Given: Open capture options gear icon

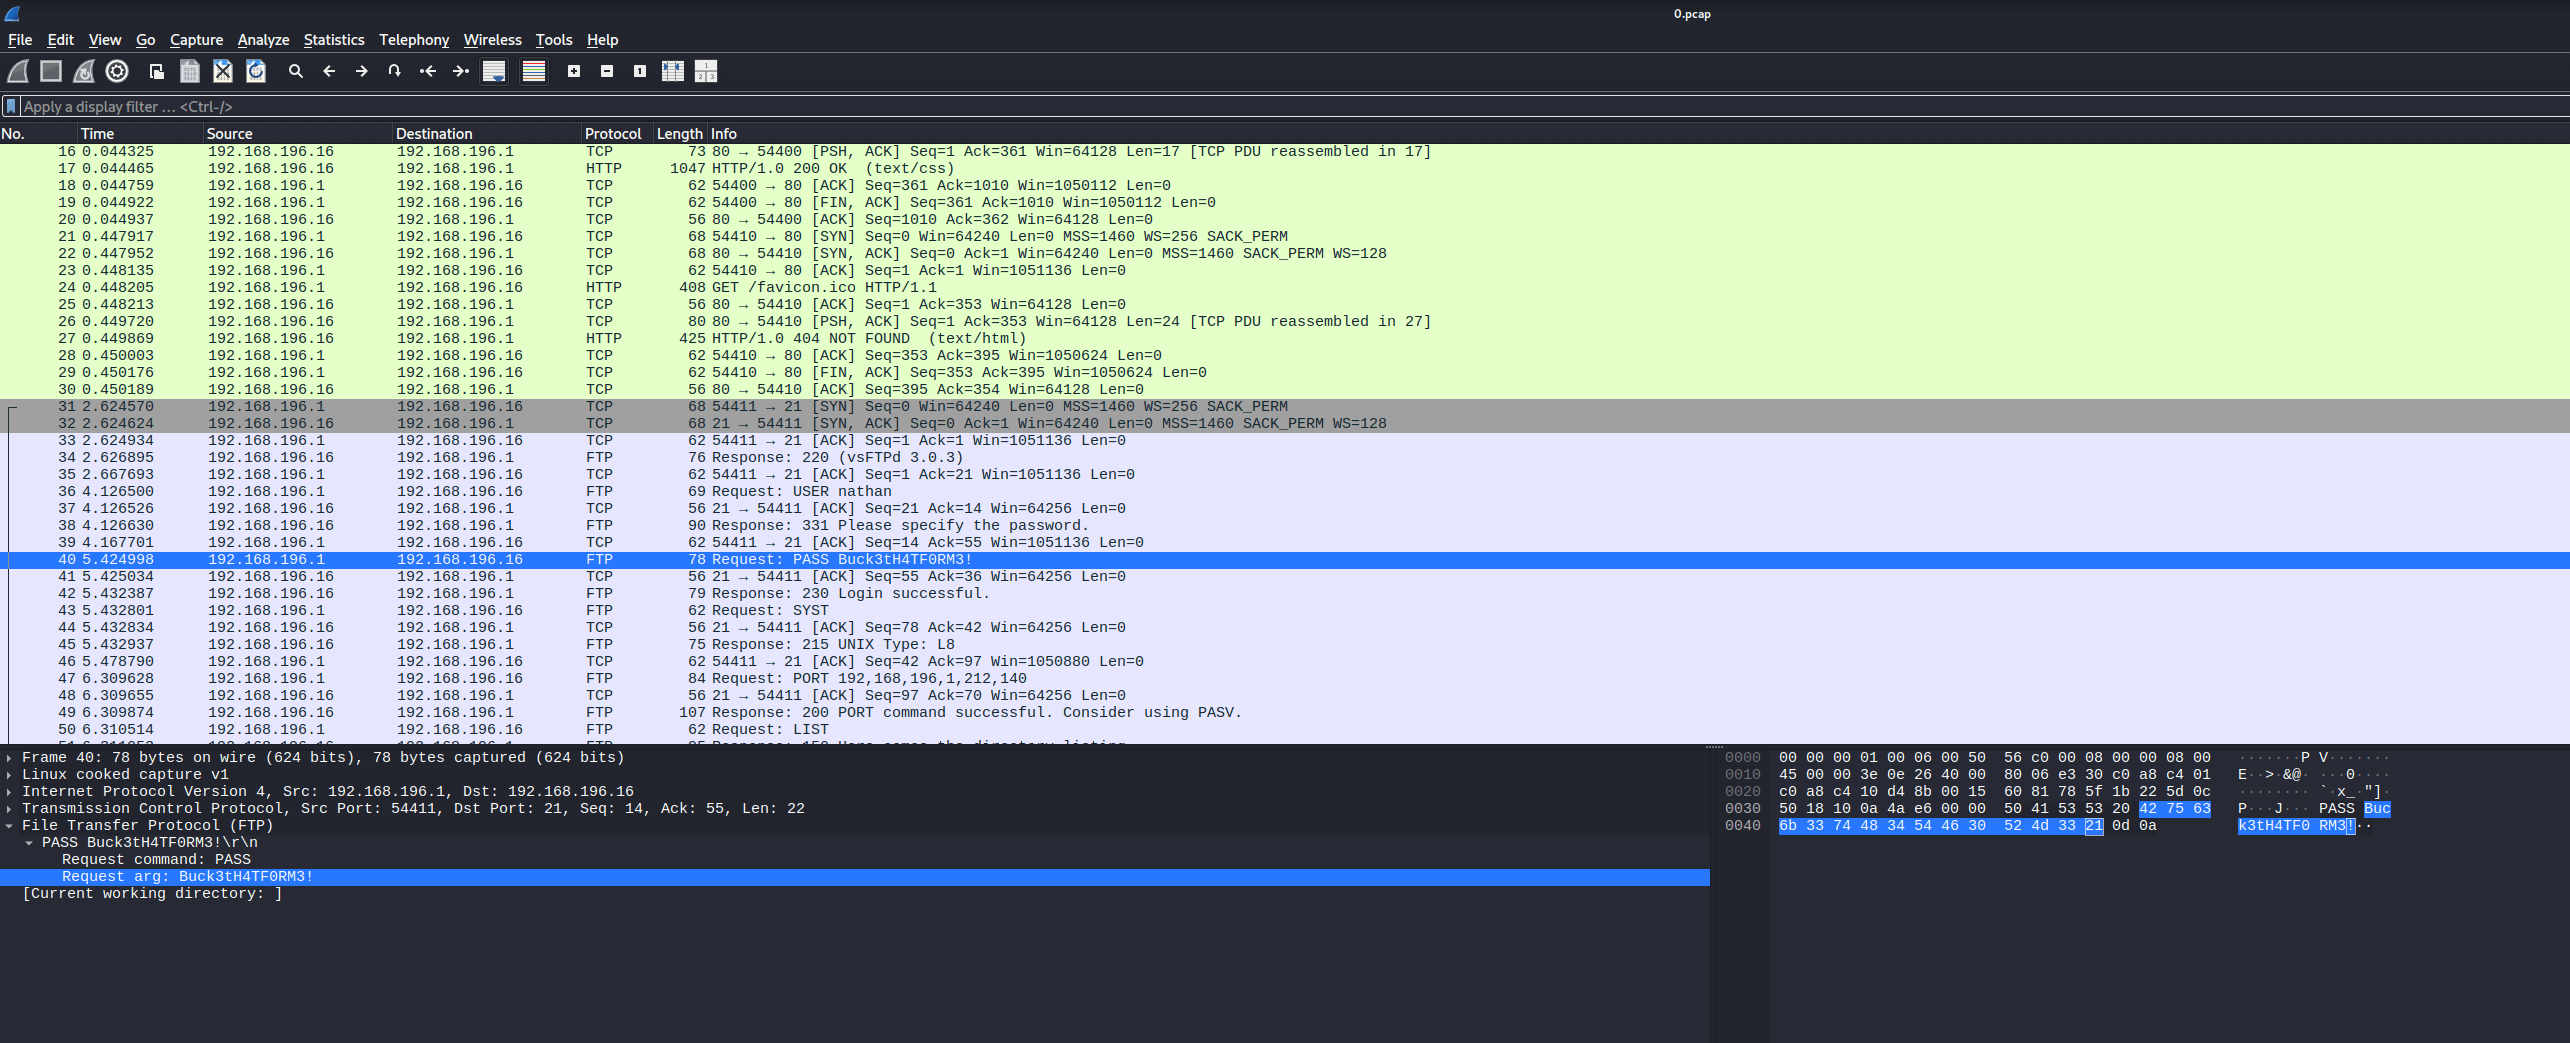Looking at the screenshot, I should point(117,71).
